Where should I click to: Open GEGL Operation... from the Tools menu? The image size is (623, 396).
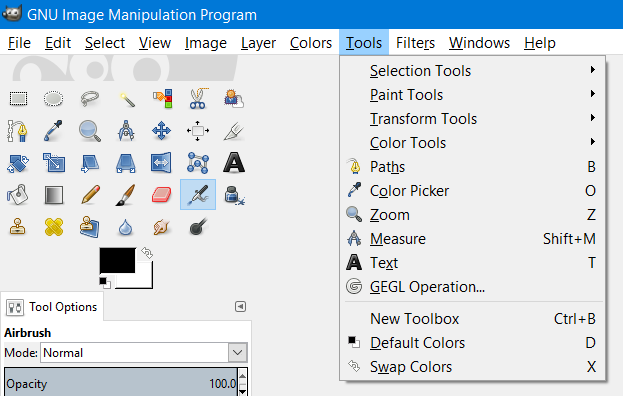click(x=472, y=287)
